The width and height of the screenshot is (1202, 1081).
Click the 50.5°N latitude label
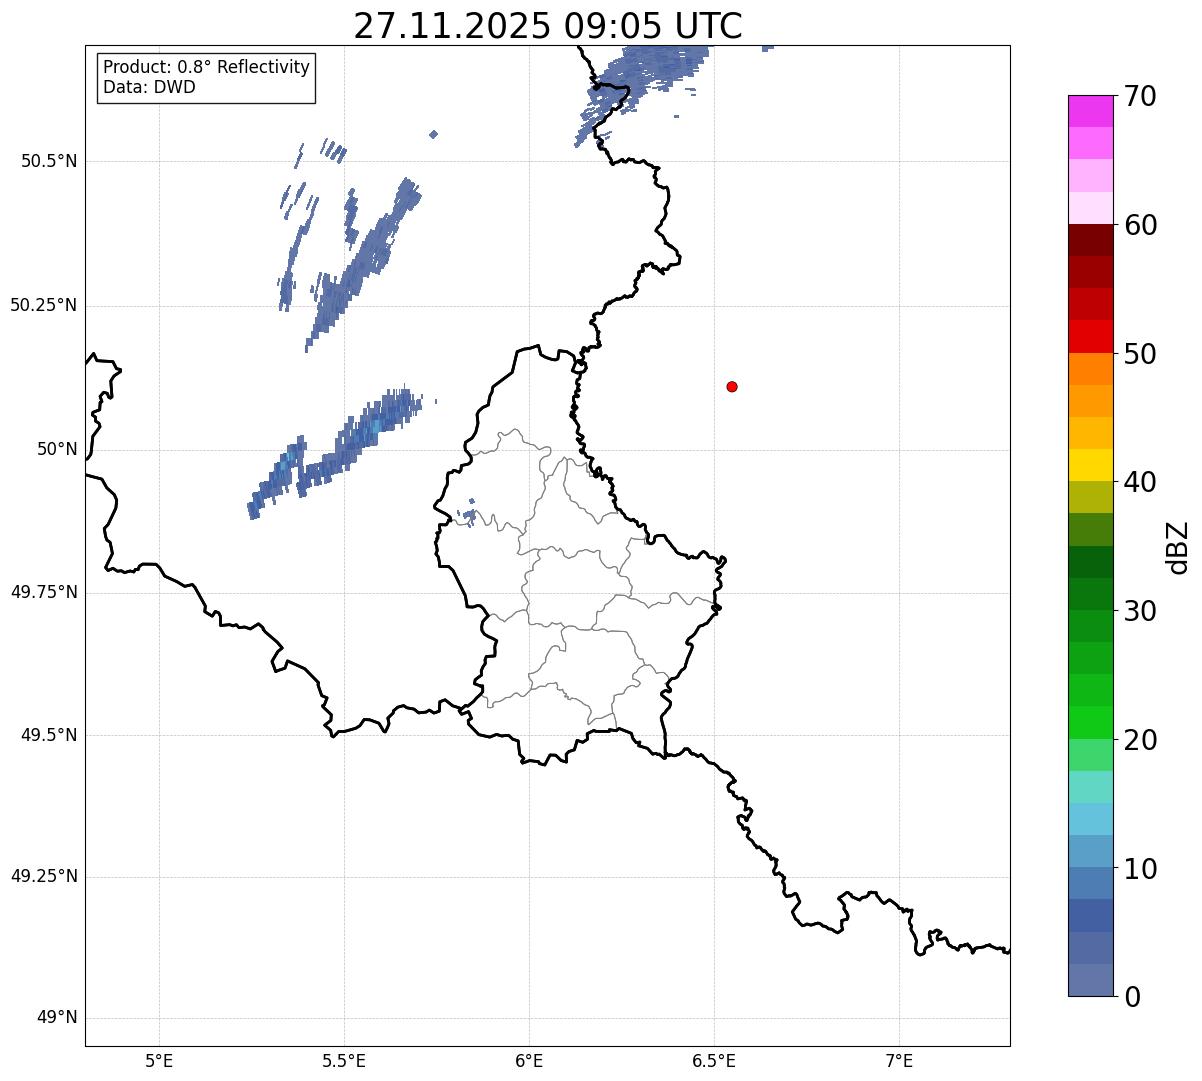pos(49,161)
